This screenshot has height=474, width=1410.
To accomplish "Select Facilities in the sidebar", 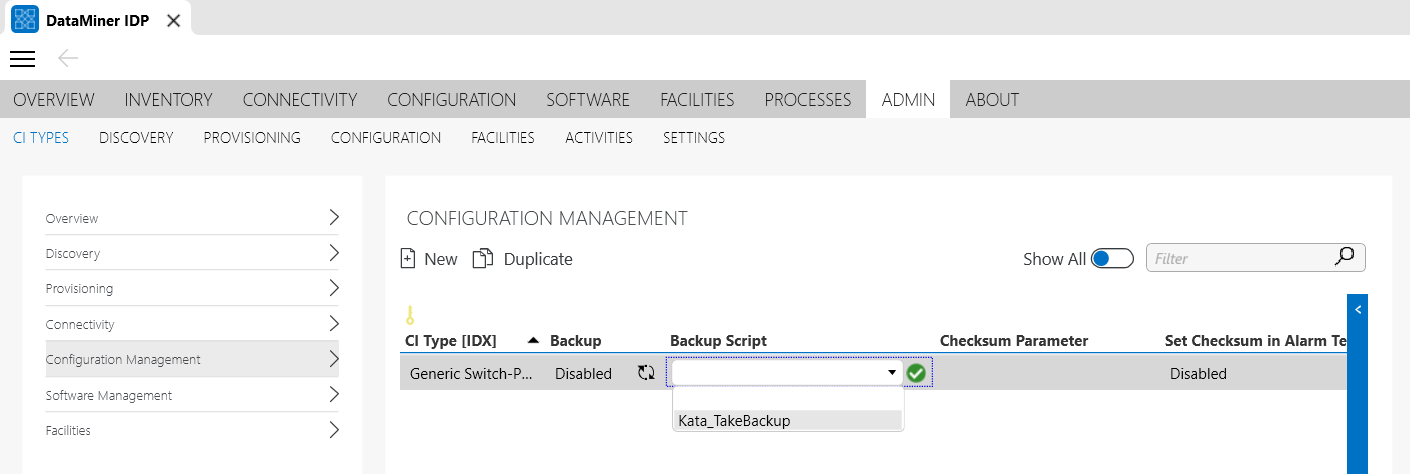I will tap(192, 430).
